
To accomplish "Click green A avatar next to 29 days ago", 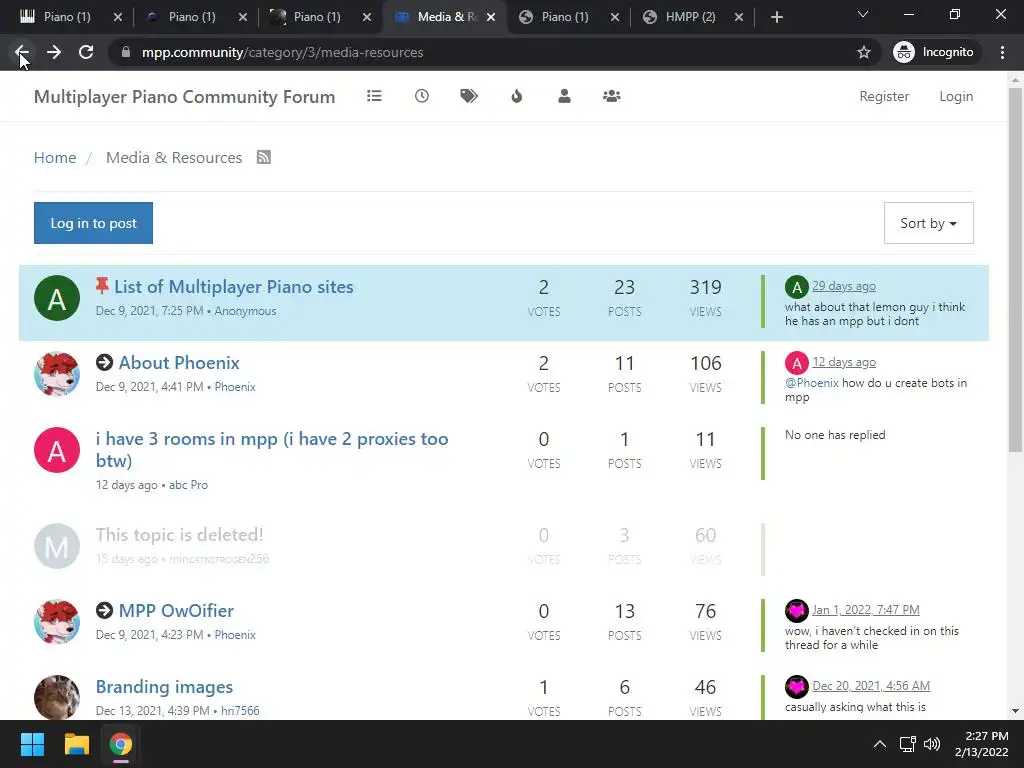I will coord(797,287).
